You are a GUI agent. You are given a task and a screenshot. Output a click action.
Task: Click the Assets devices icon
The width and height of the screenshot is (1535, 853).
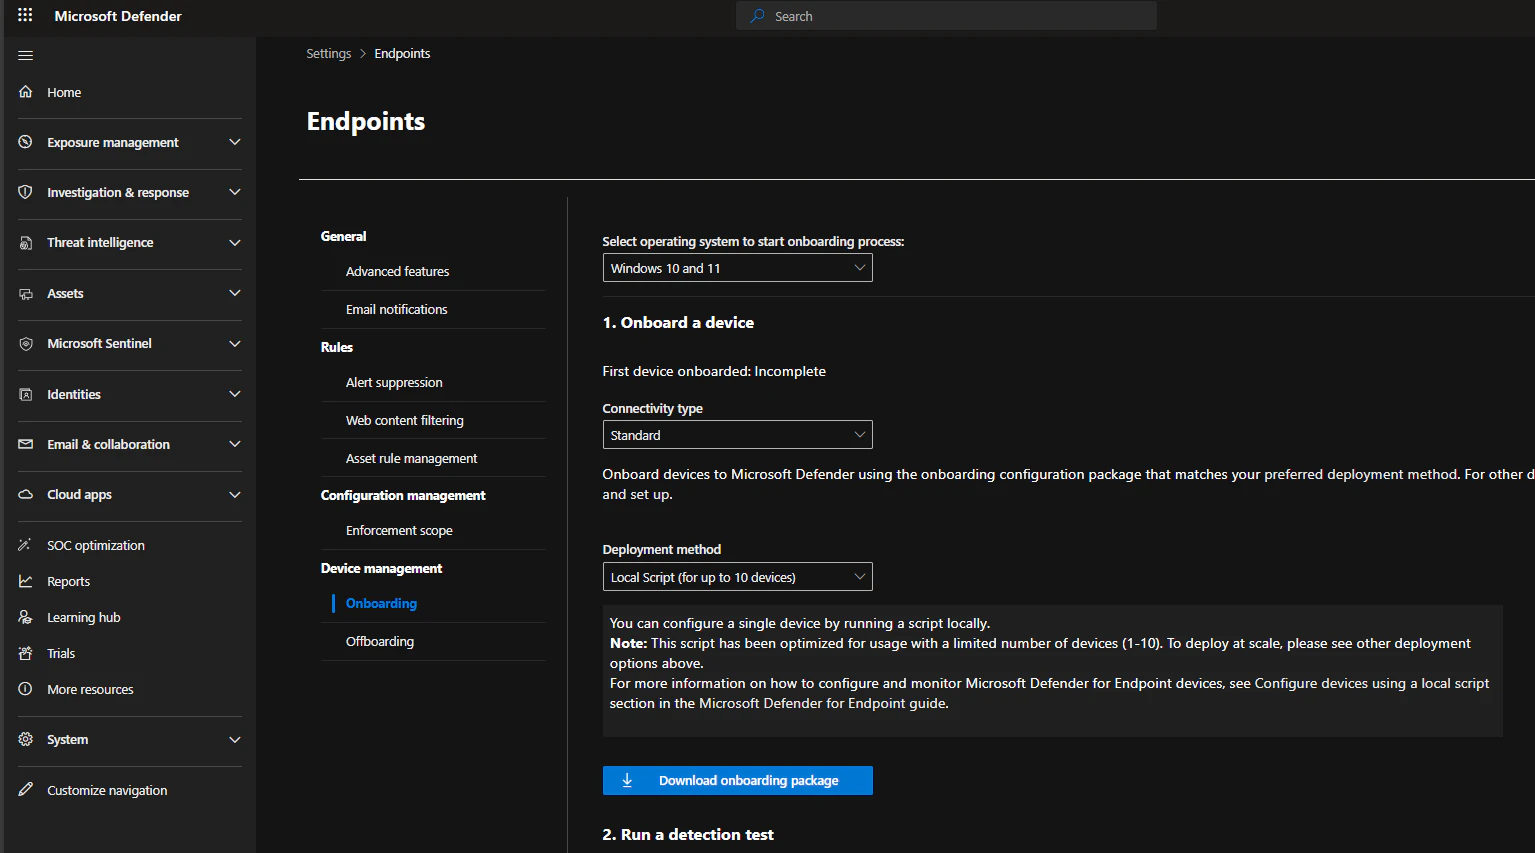(x=26, y=294)
